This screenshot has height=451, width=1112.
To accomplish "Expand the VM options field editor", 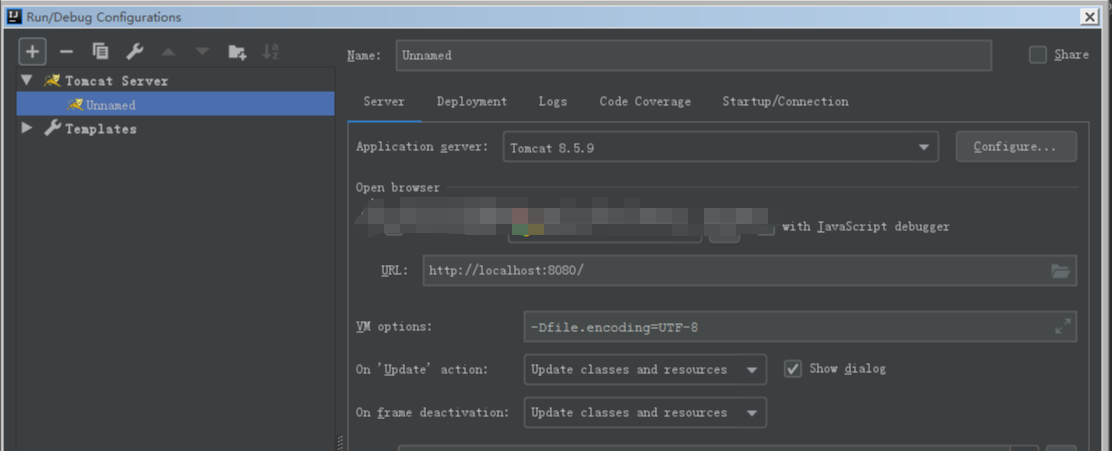I will point(1062,327).
